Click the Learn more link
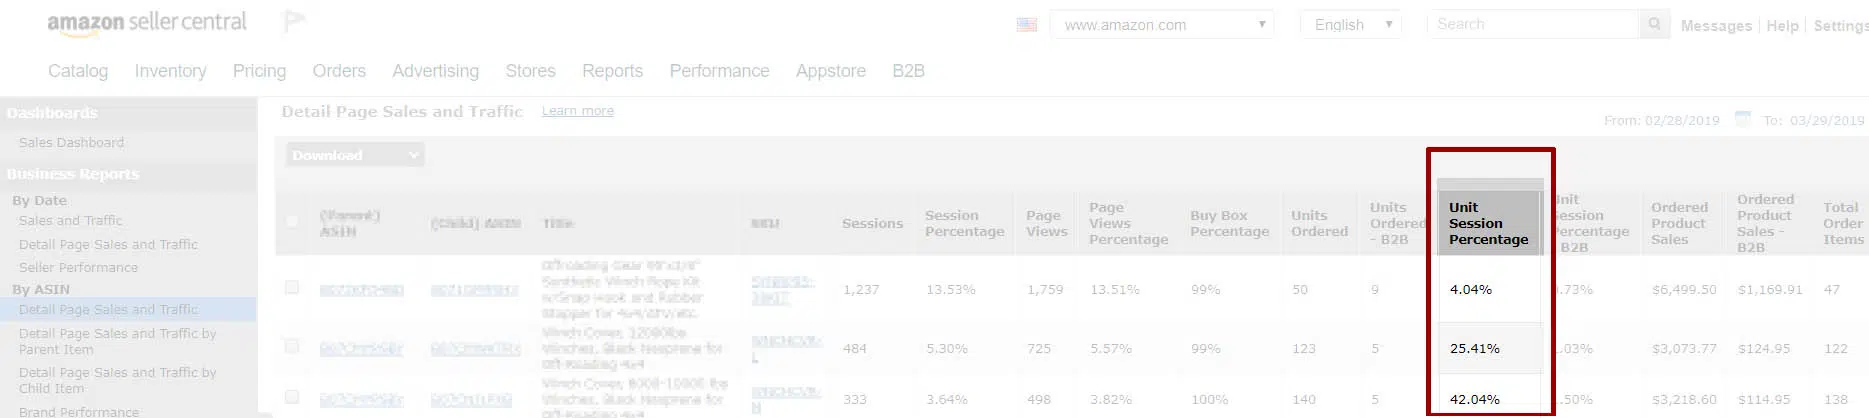 (x=578, y=111)
